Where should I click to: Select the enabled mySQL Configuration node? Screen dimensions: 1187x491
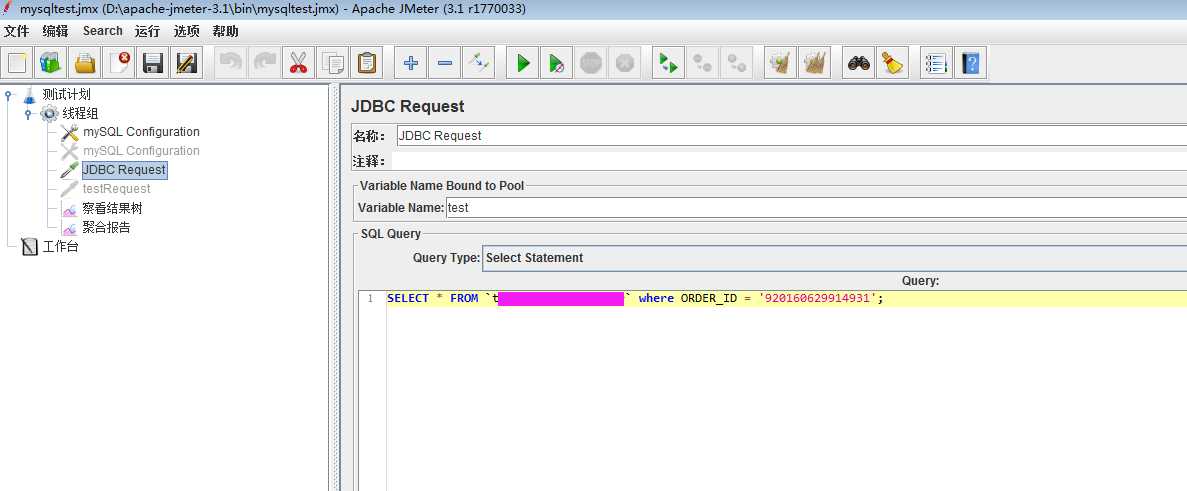(142, 132)
